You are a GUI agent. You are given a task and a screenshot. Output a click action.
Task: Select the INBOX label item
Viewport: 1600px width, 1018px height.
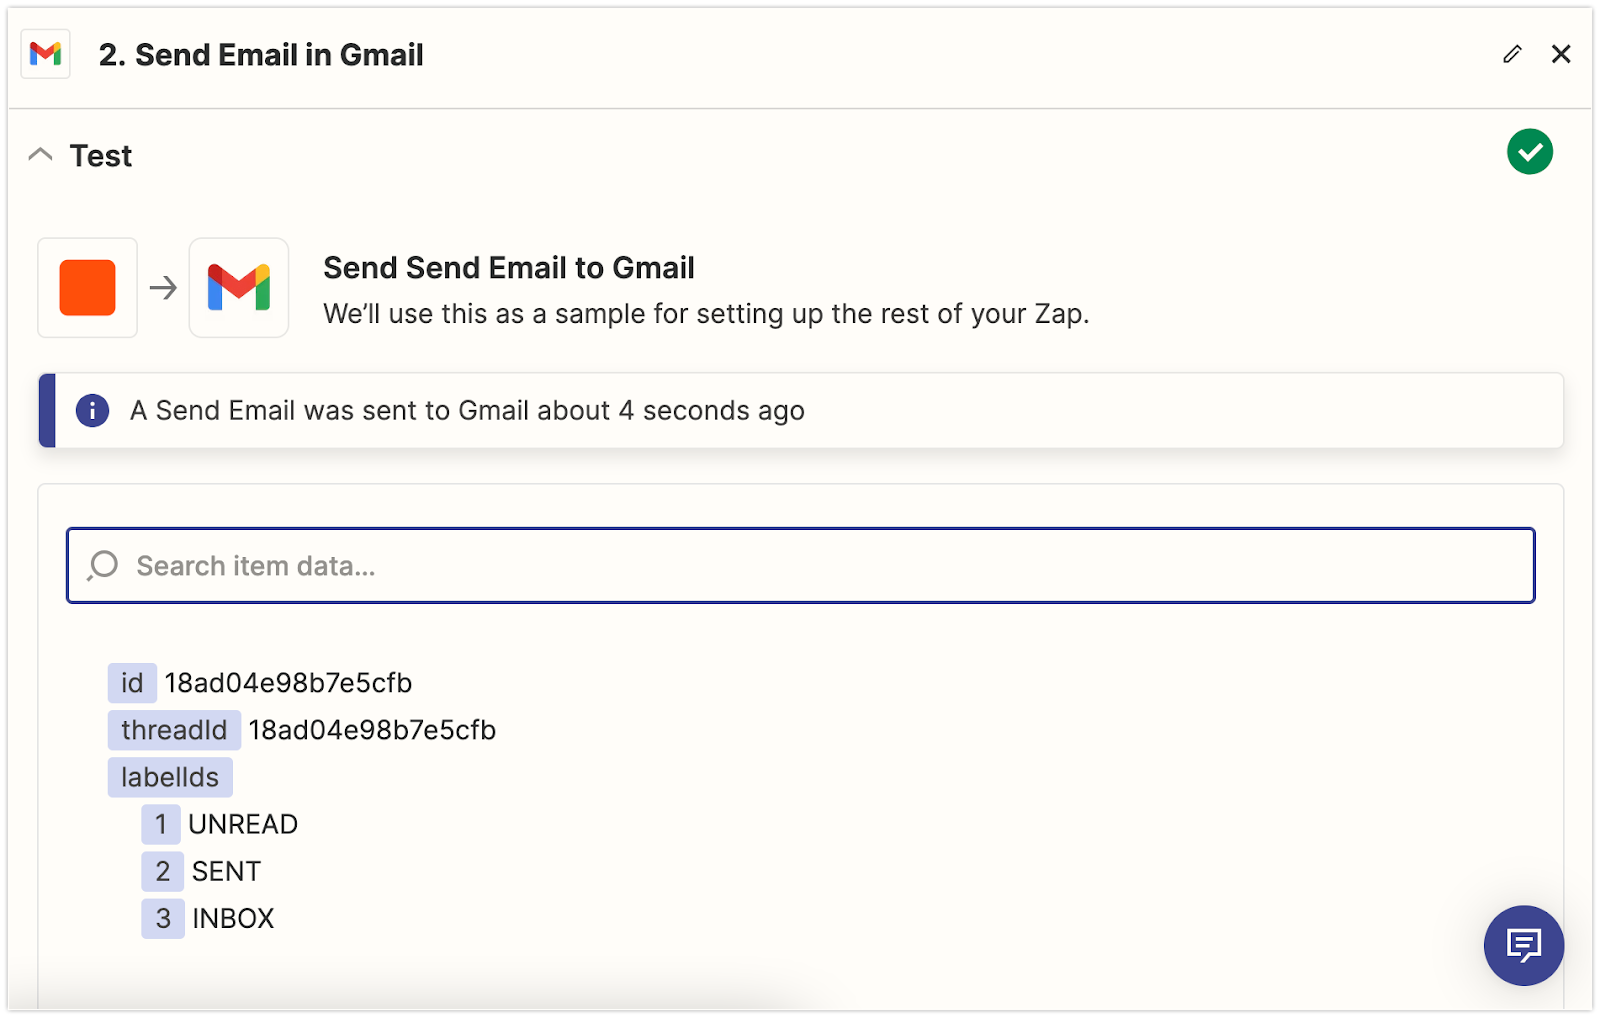click(233, 918)
